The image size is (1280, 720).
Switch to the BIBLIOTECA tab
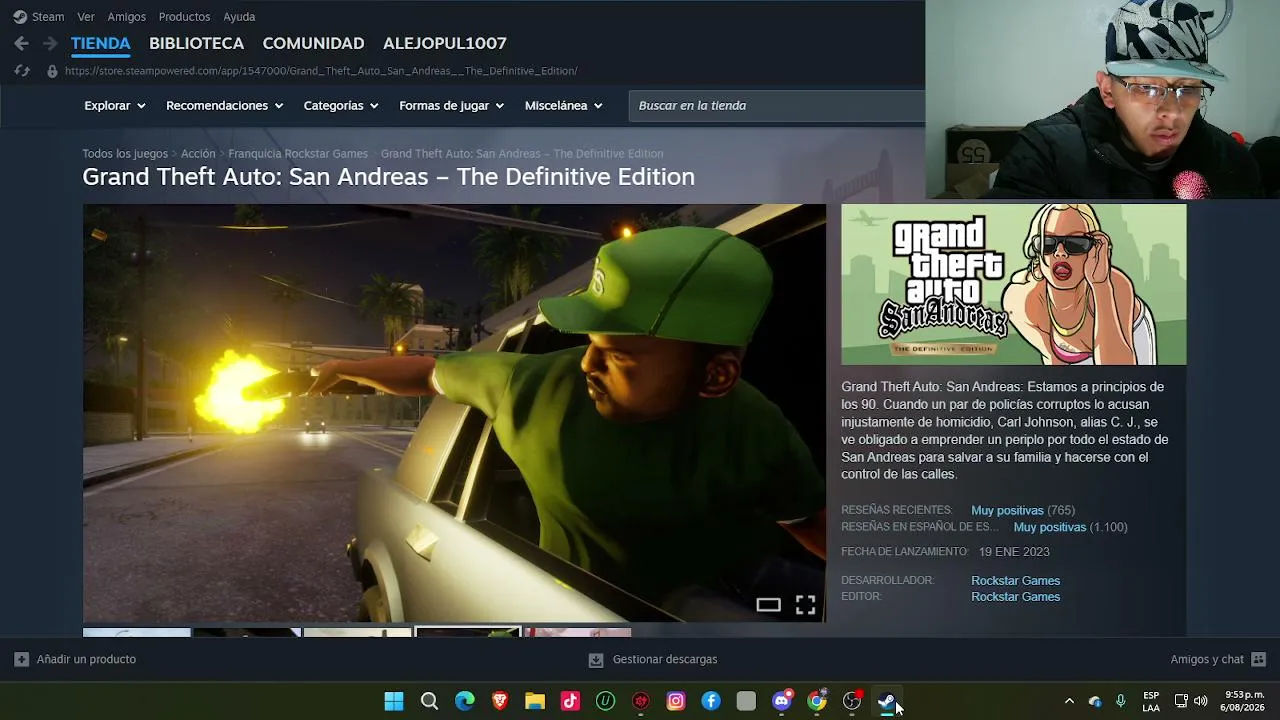coord(196,44)
